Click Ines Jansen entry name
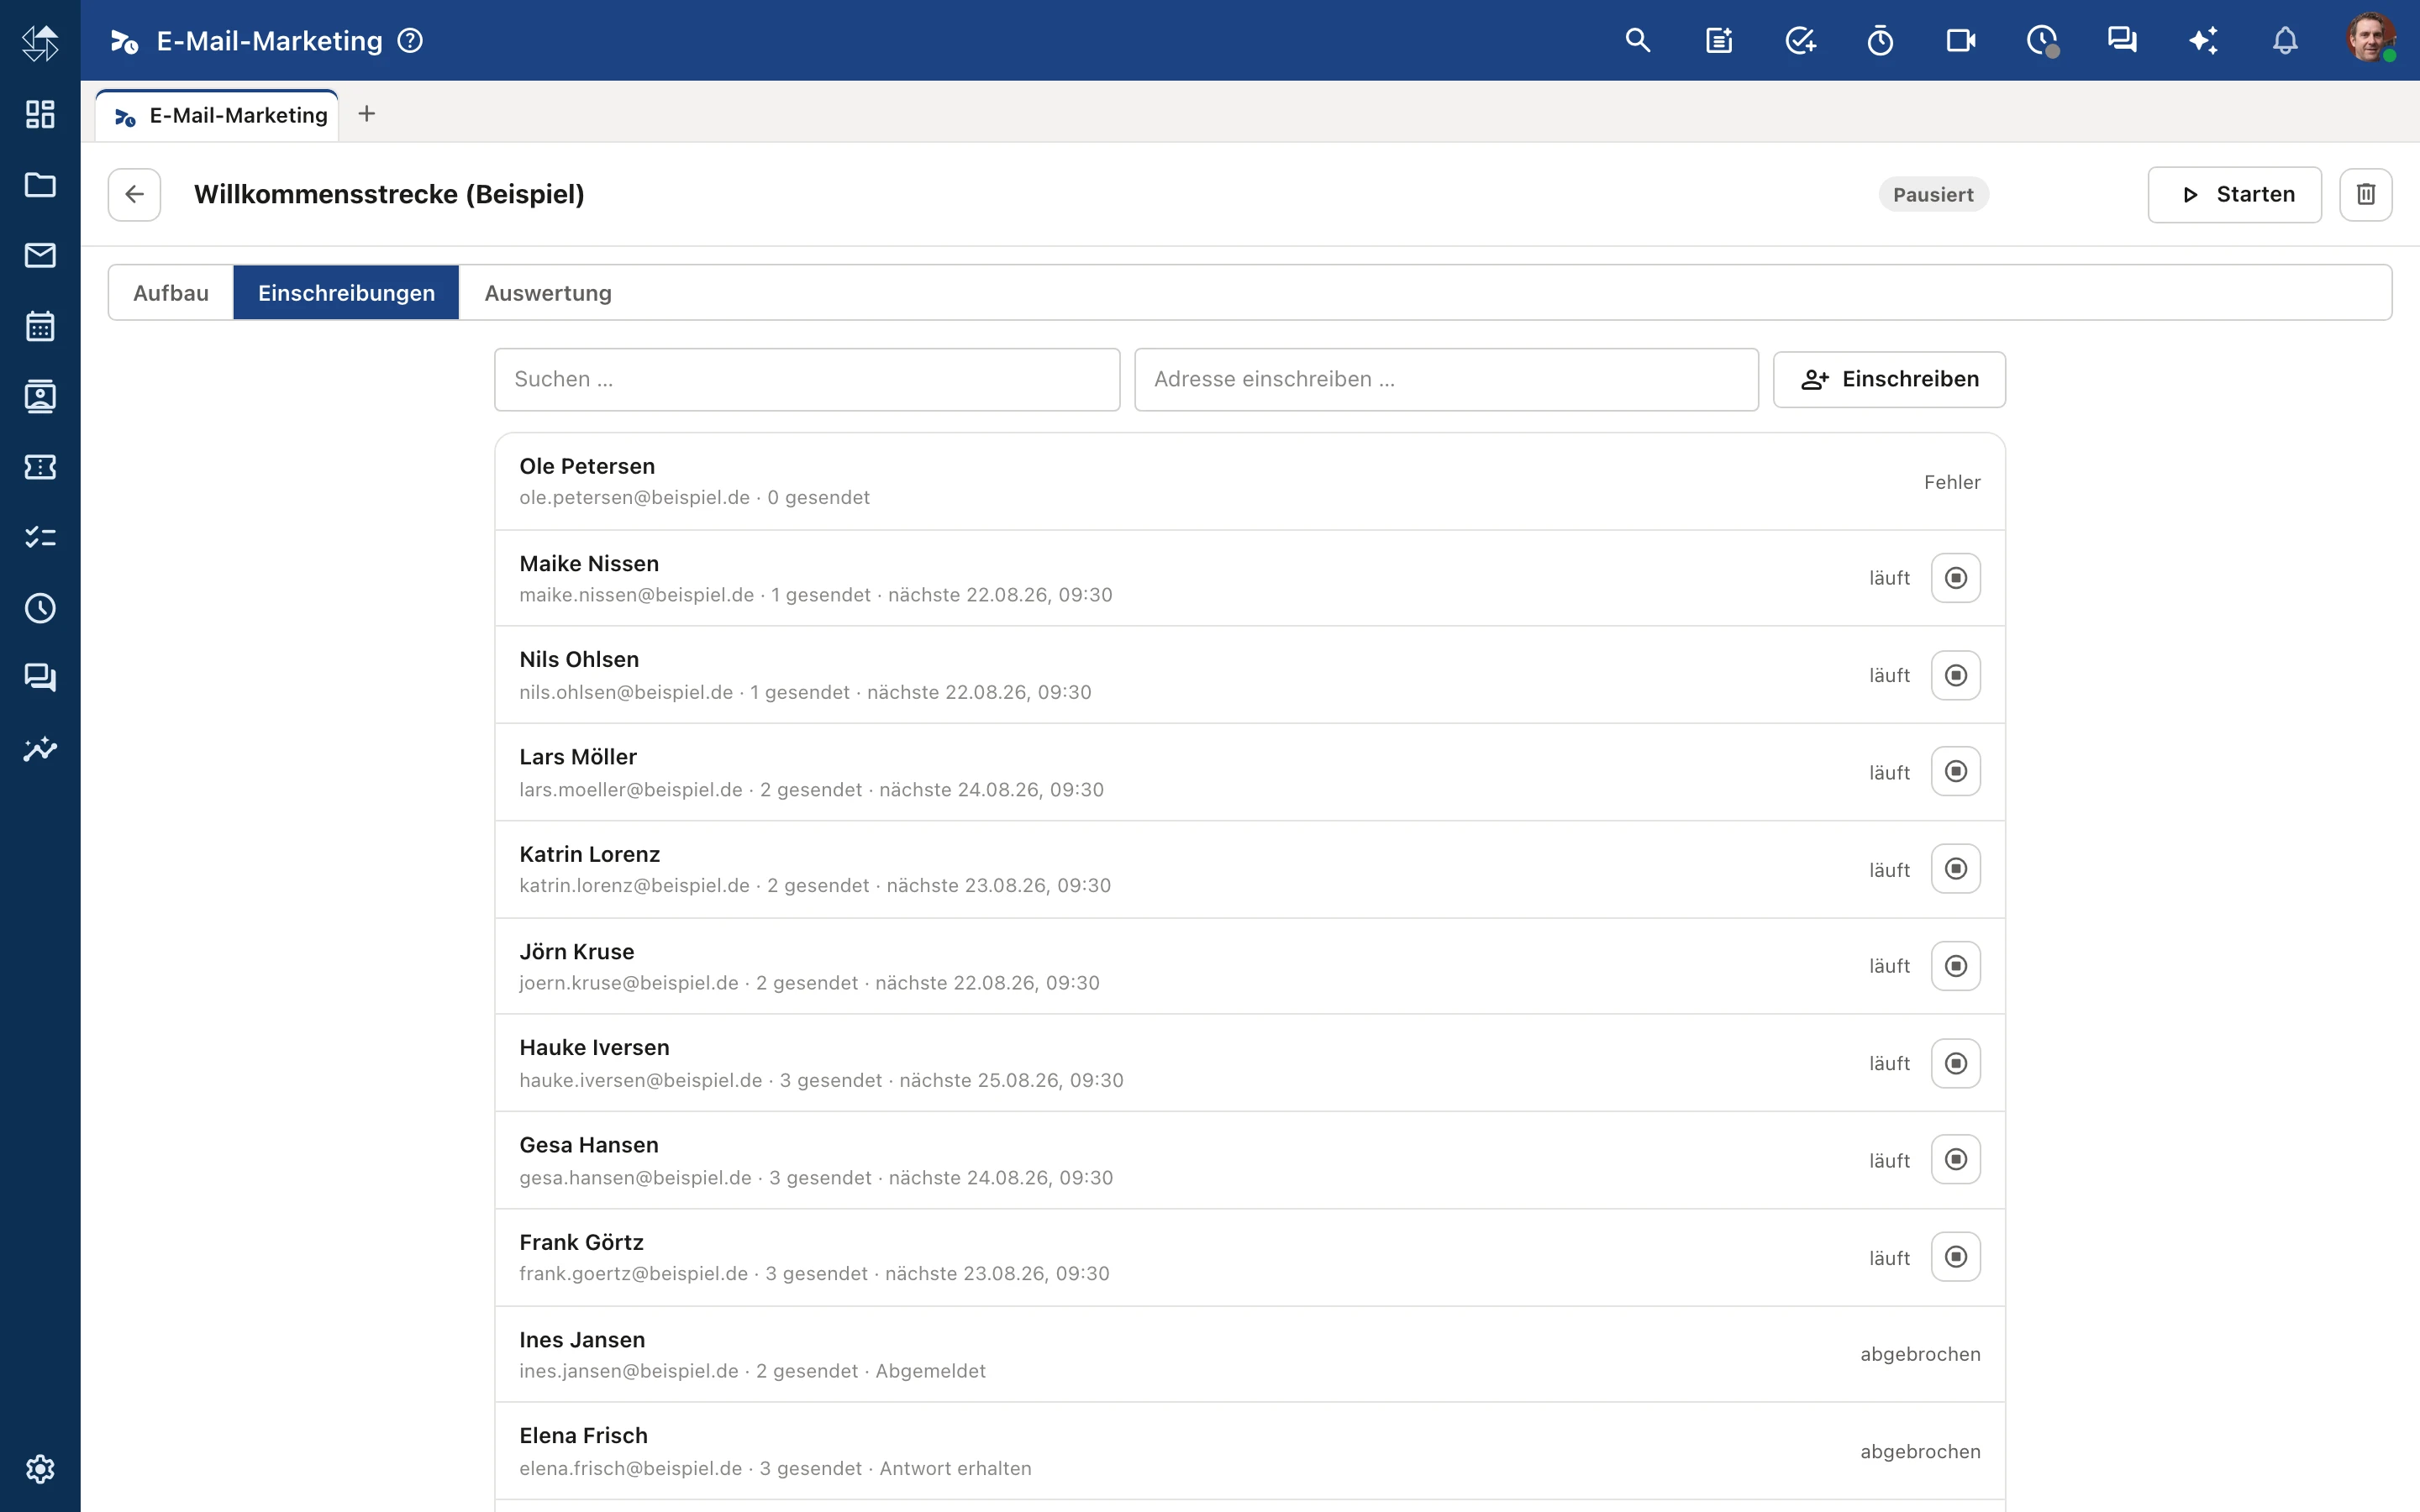Image resolution: width=2420 pixels, height=1512 pixels. 582,1339
